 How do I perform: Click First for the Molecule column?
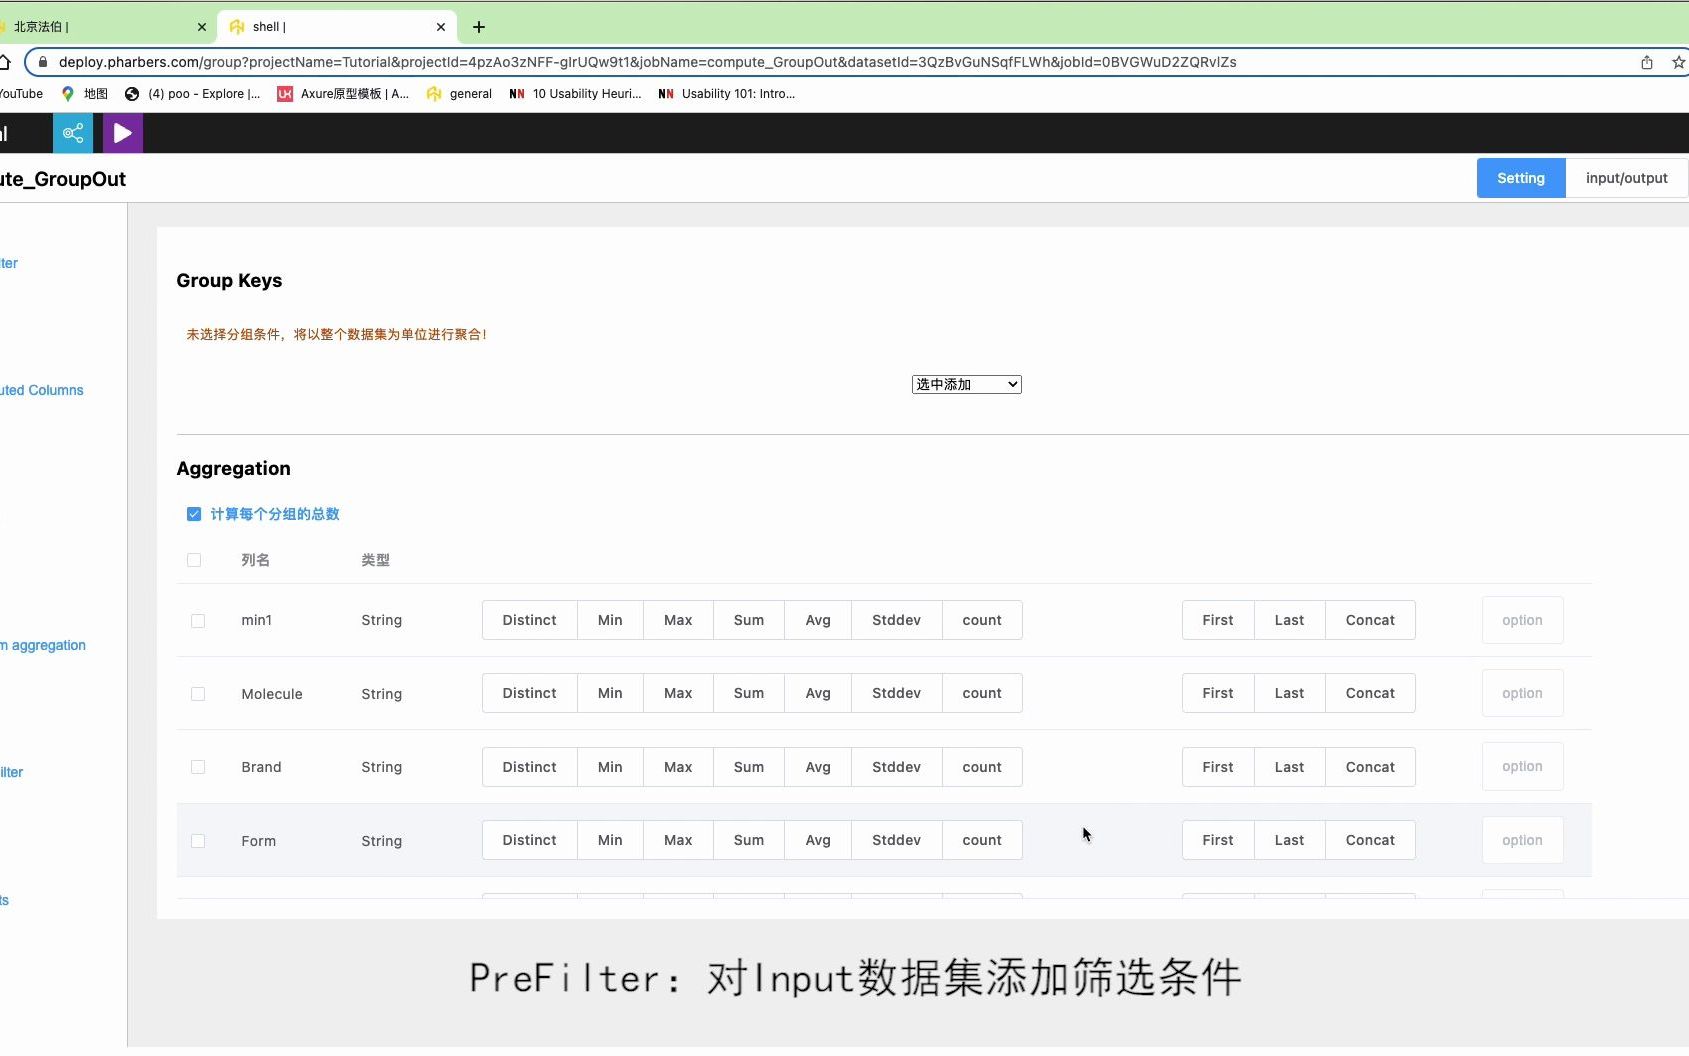[x=1218, y=693]
